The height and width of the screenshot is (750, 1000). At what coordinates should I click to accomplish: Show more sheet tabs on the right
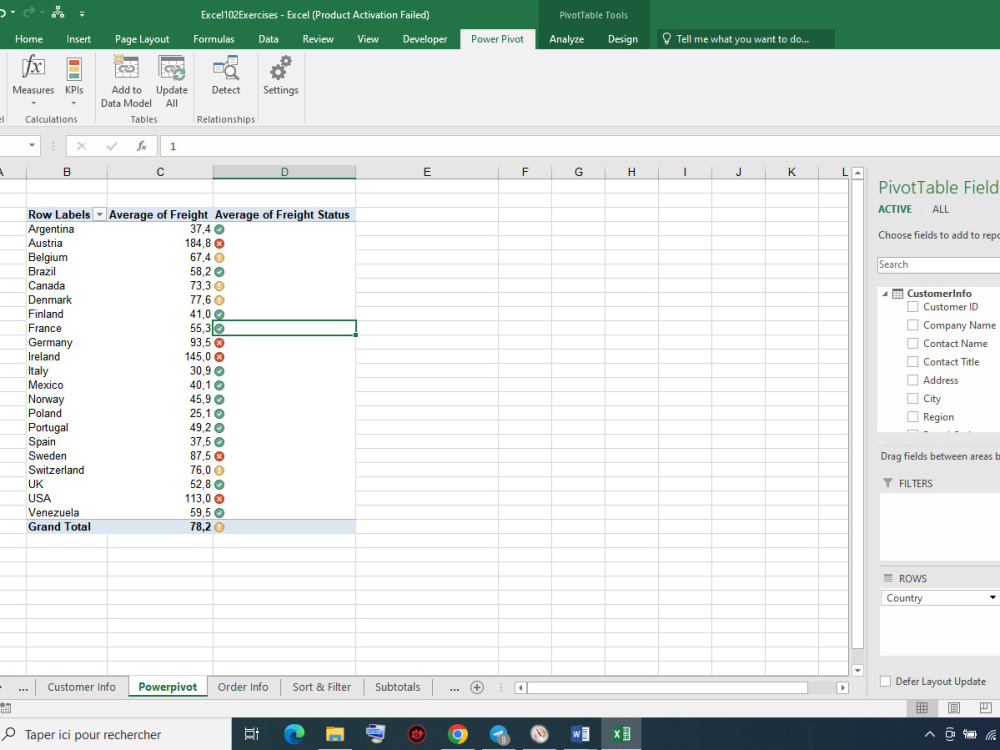[x=454, y=688]
